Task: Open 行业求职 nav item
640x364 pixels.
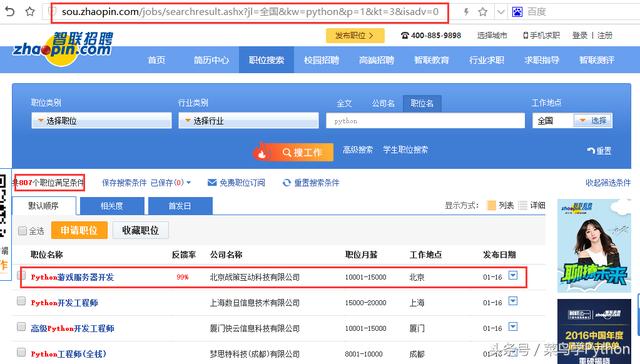Action: 487,60
